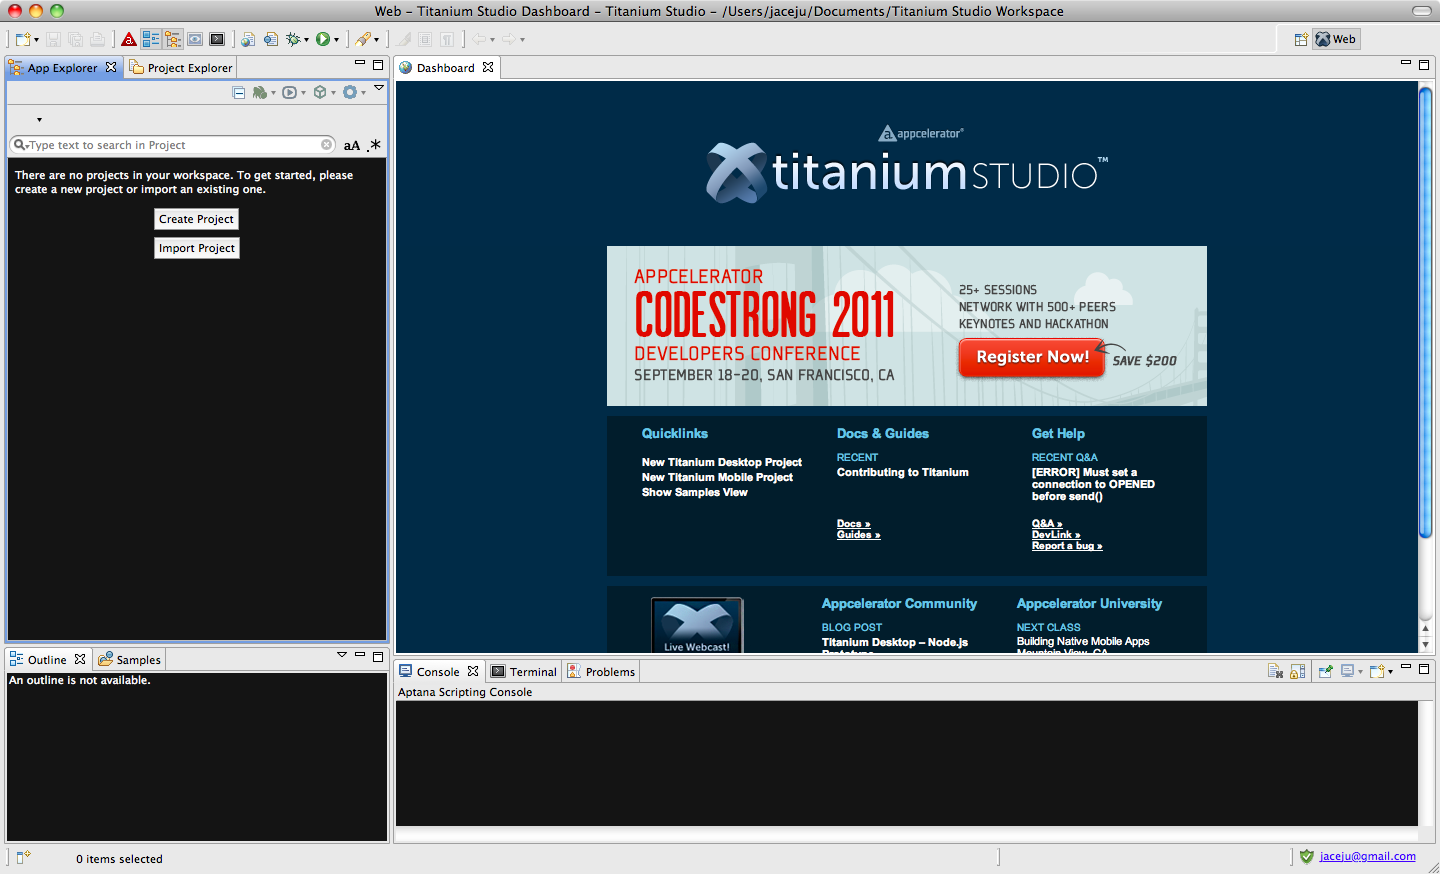Open the Run dropdown arrow

[x=336, y=40]
